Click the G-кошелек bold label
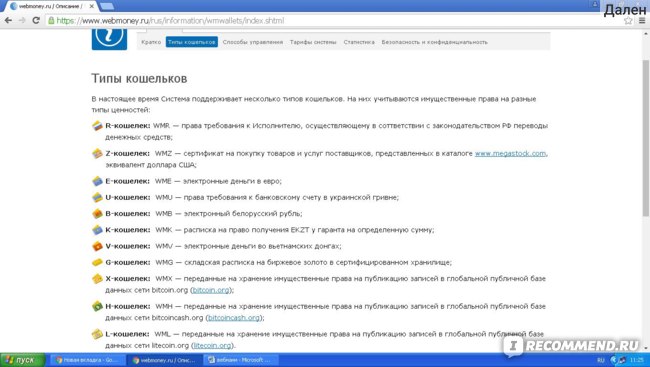The height and width of the screenshot is (367, 650). 128,262
